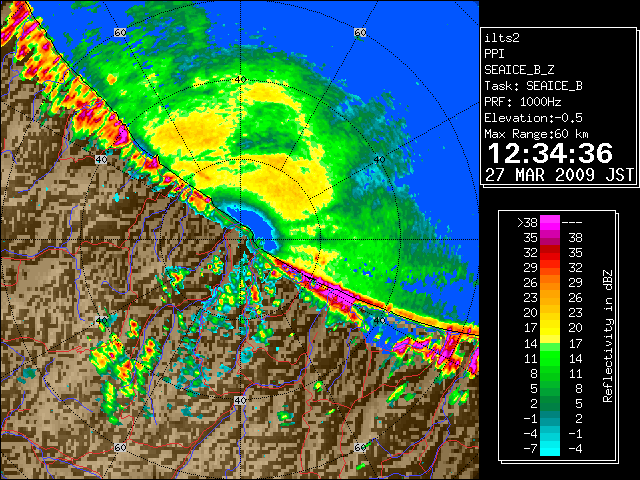Select the 'Task: SEAICE_B' line
The width and height of the screenshot is (640, 480).
(533, 86)
